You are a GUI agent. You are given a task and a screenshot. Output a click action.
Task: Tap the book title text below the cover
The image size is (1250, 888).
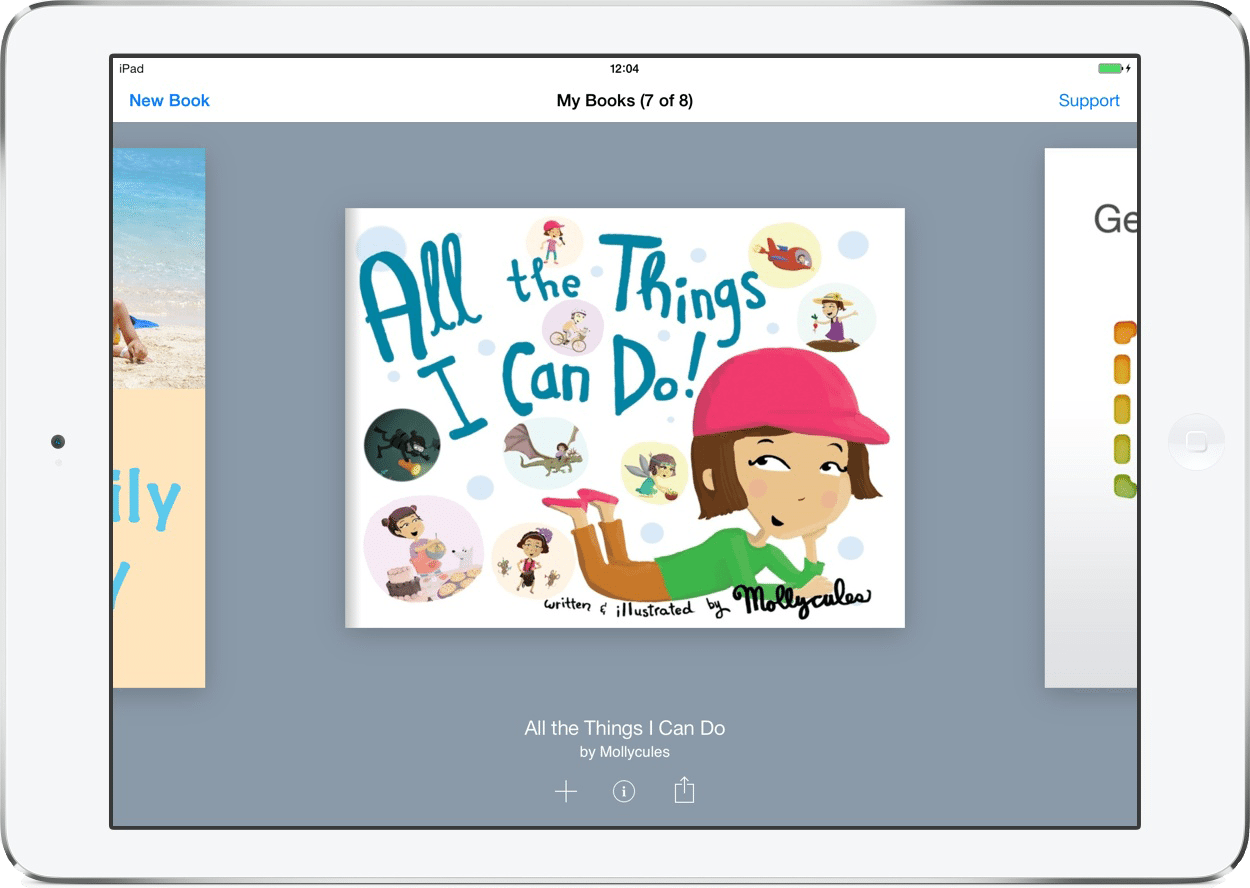624,728
